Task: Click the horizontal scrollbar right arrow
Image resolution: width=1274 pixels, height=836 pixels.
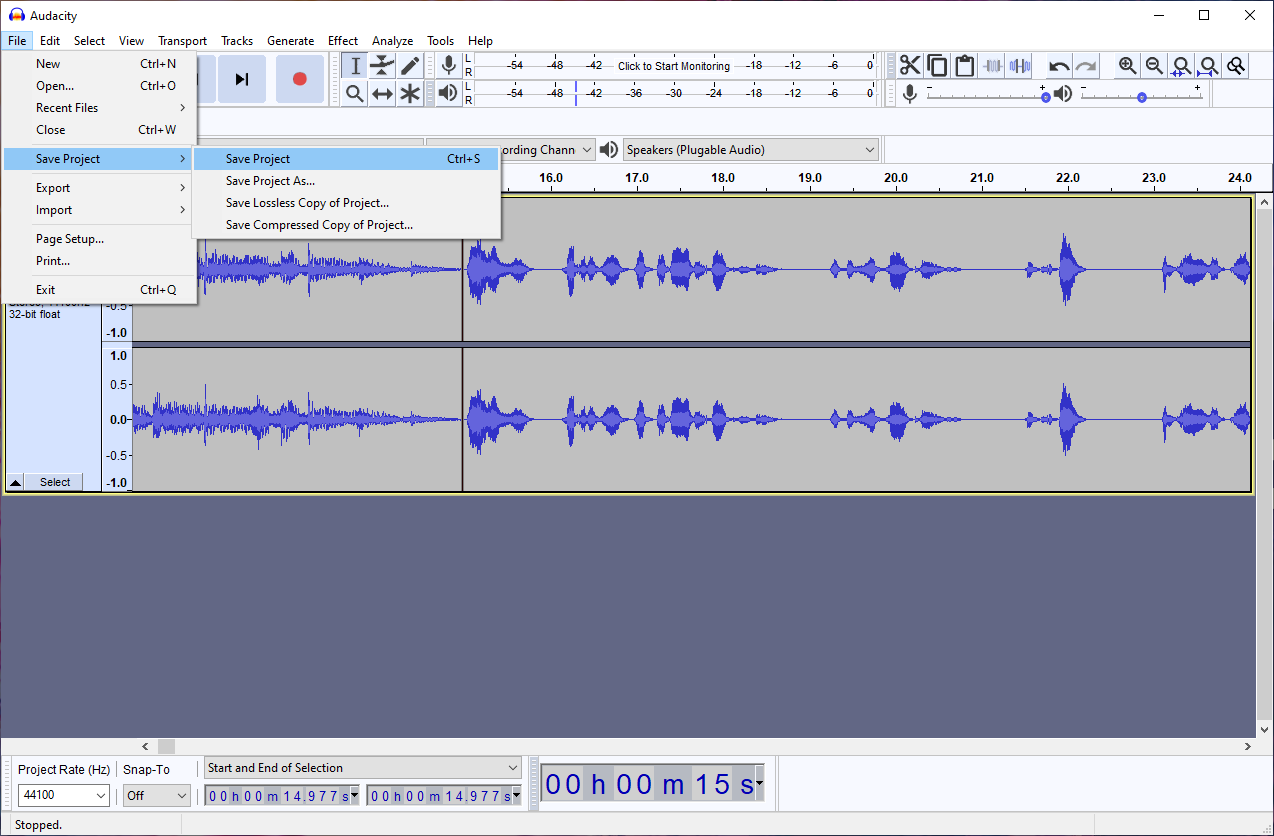Action: click(x=1247, y=746)
